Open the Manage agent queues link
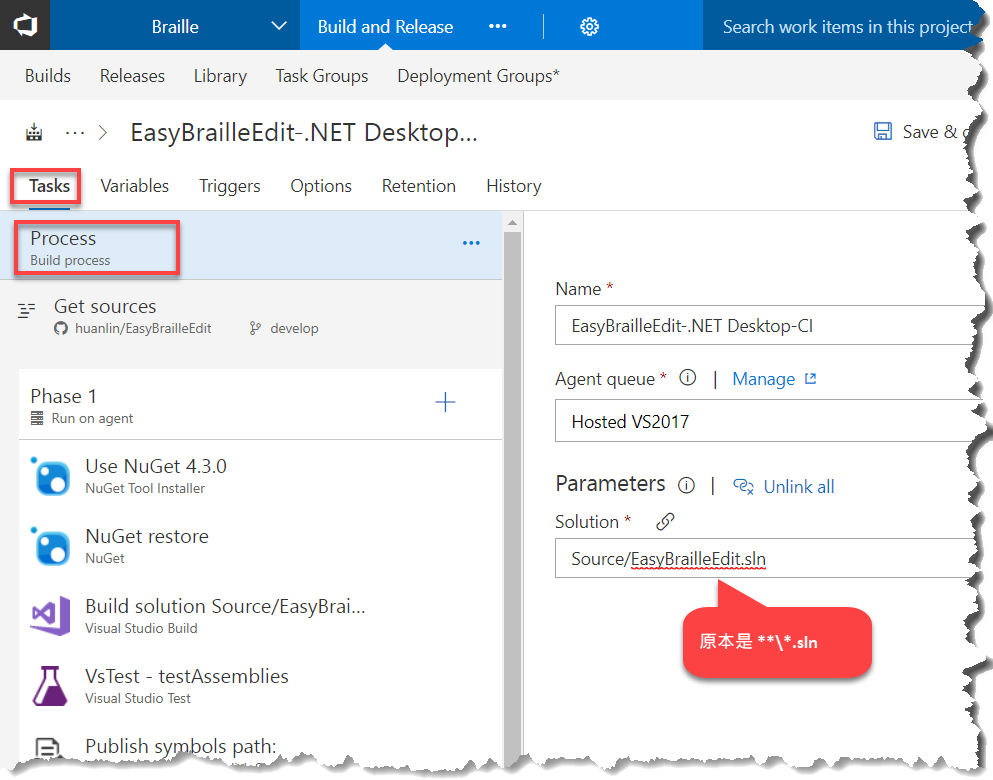The height and width of the screenshot is (780, 993). 763,379
